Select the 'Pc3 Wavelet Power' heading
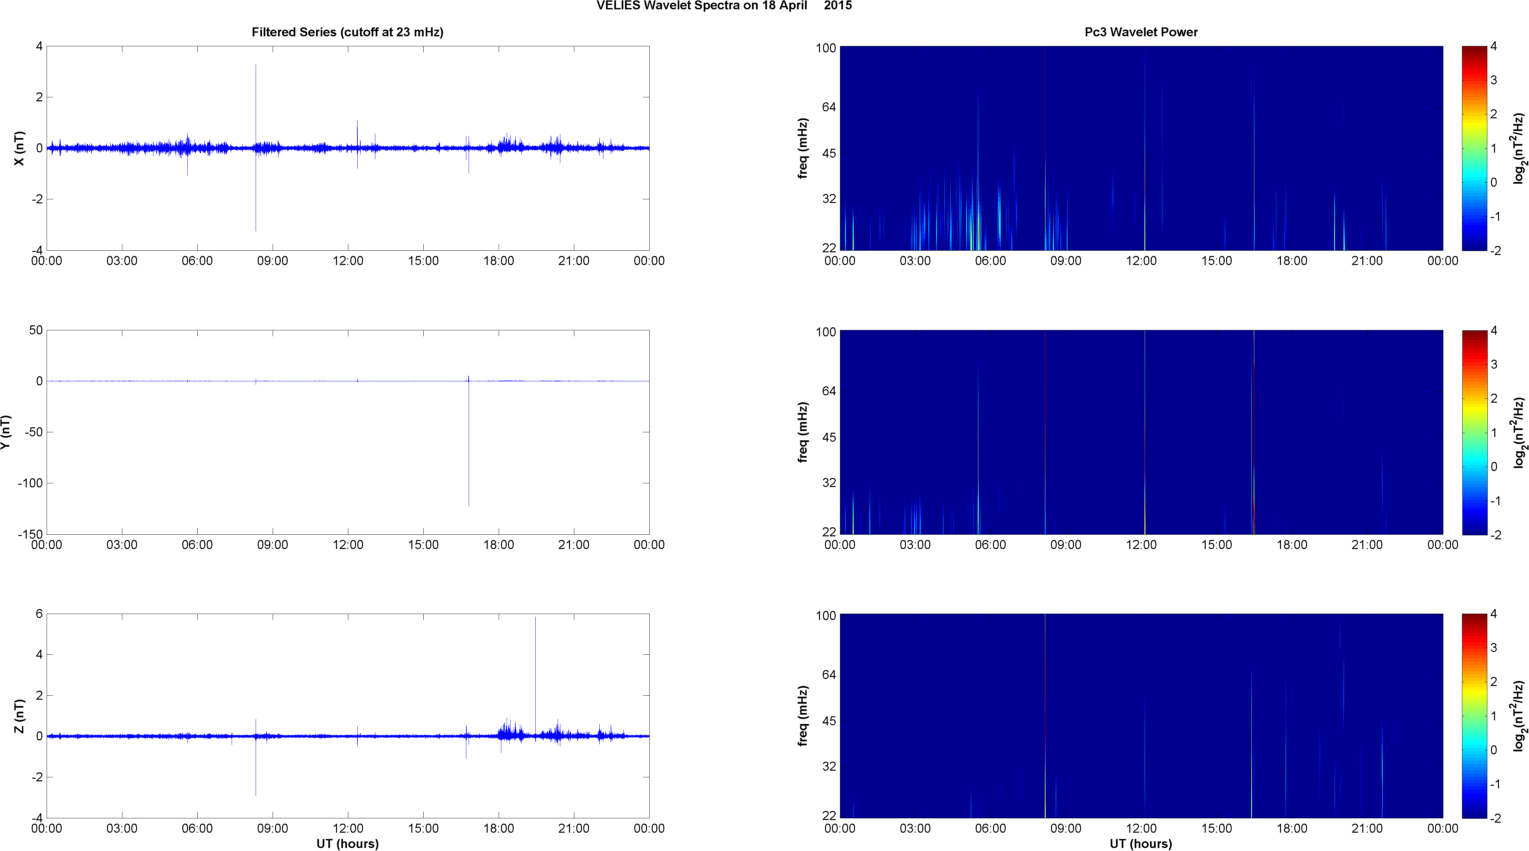The width and height of the screenshot is (1529, 851). 1141,32
